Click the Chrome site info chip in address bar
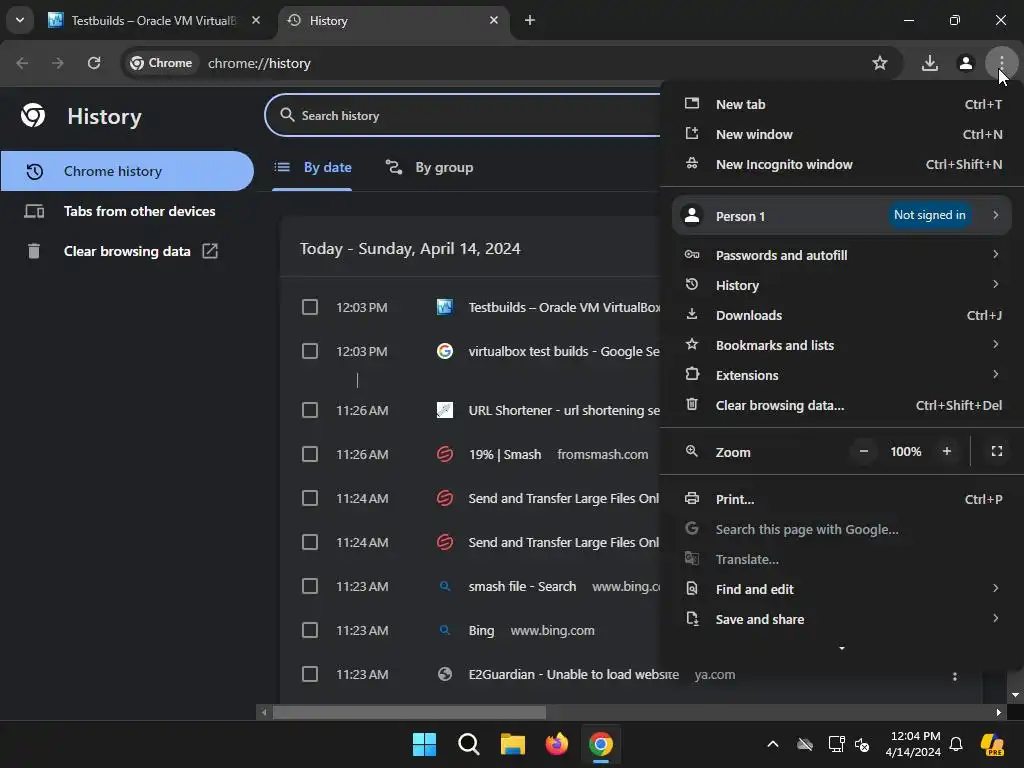Viewport: 1024px width, 768px height. (161, 63)
